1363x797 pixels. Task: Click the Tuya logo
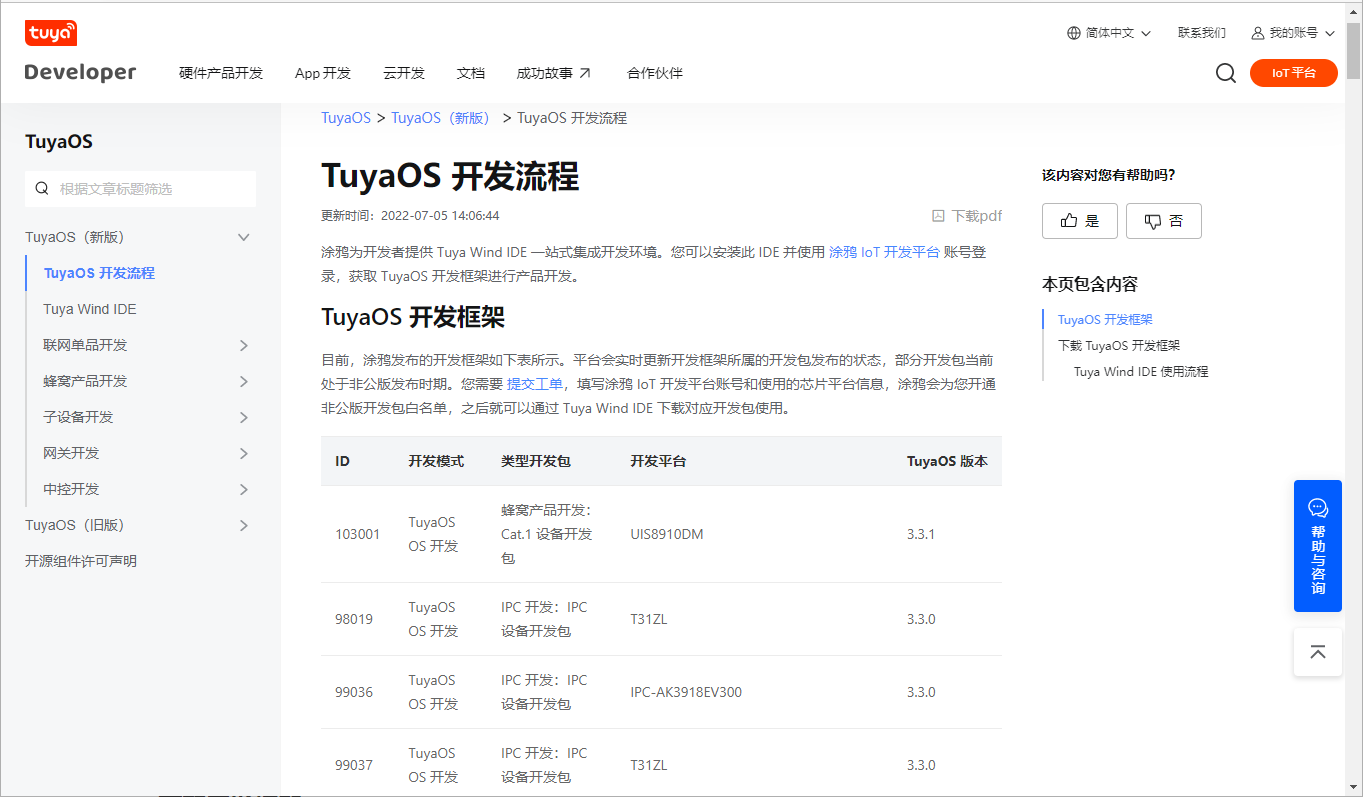tap(51, 33)
